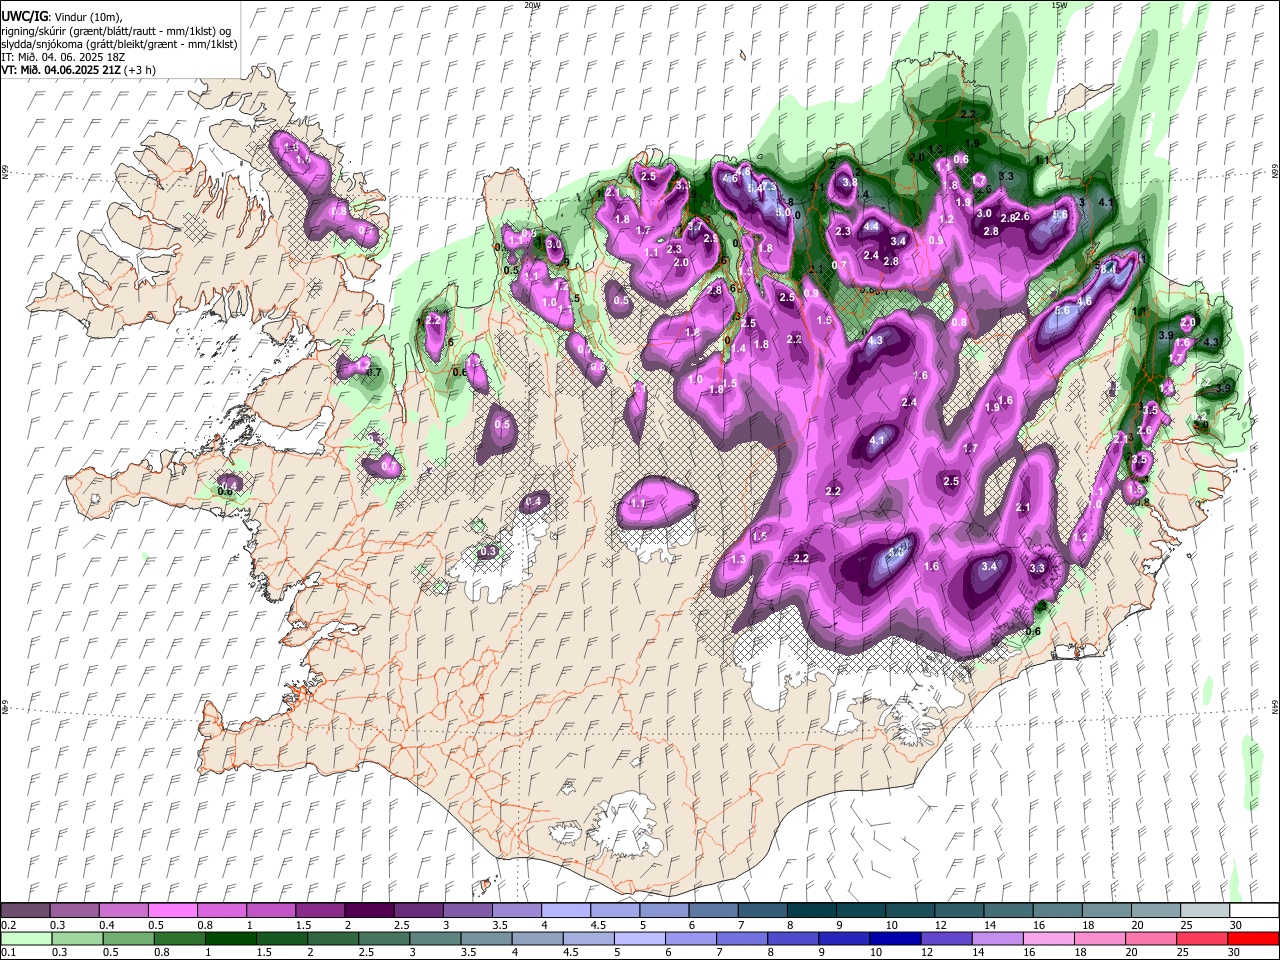
Task: Select bottom-row blue swatch between 8 and 9
Action: [x=794, y=939]
